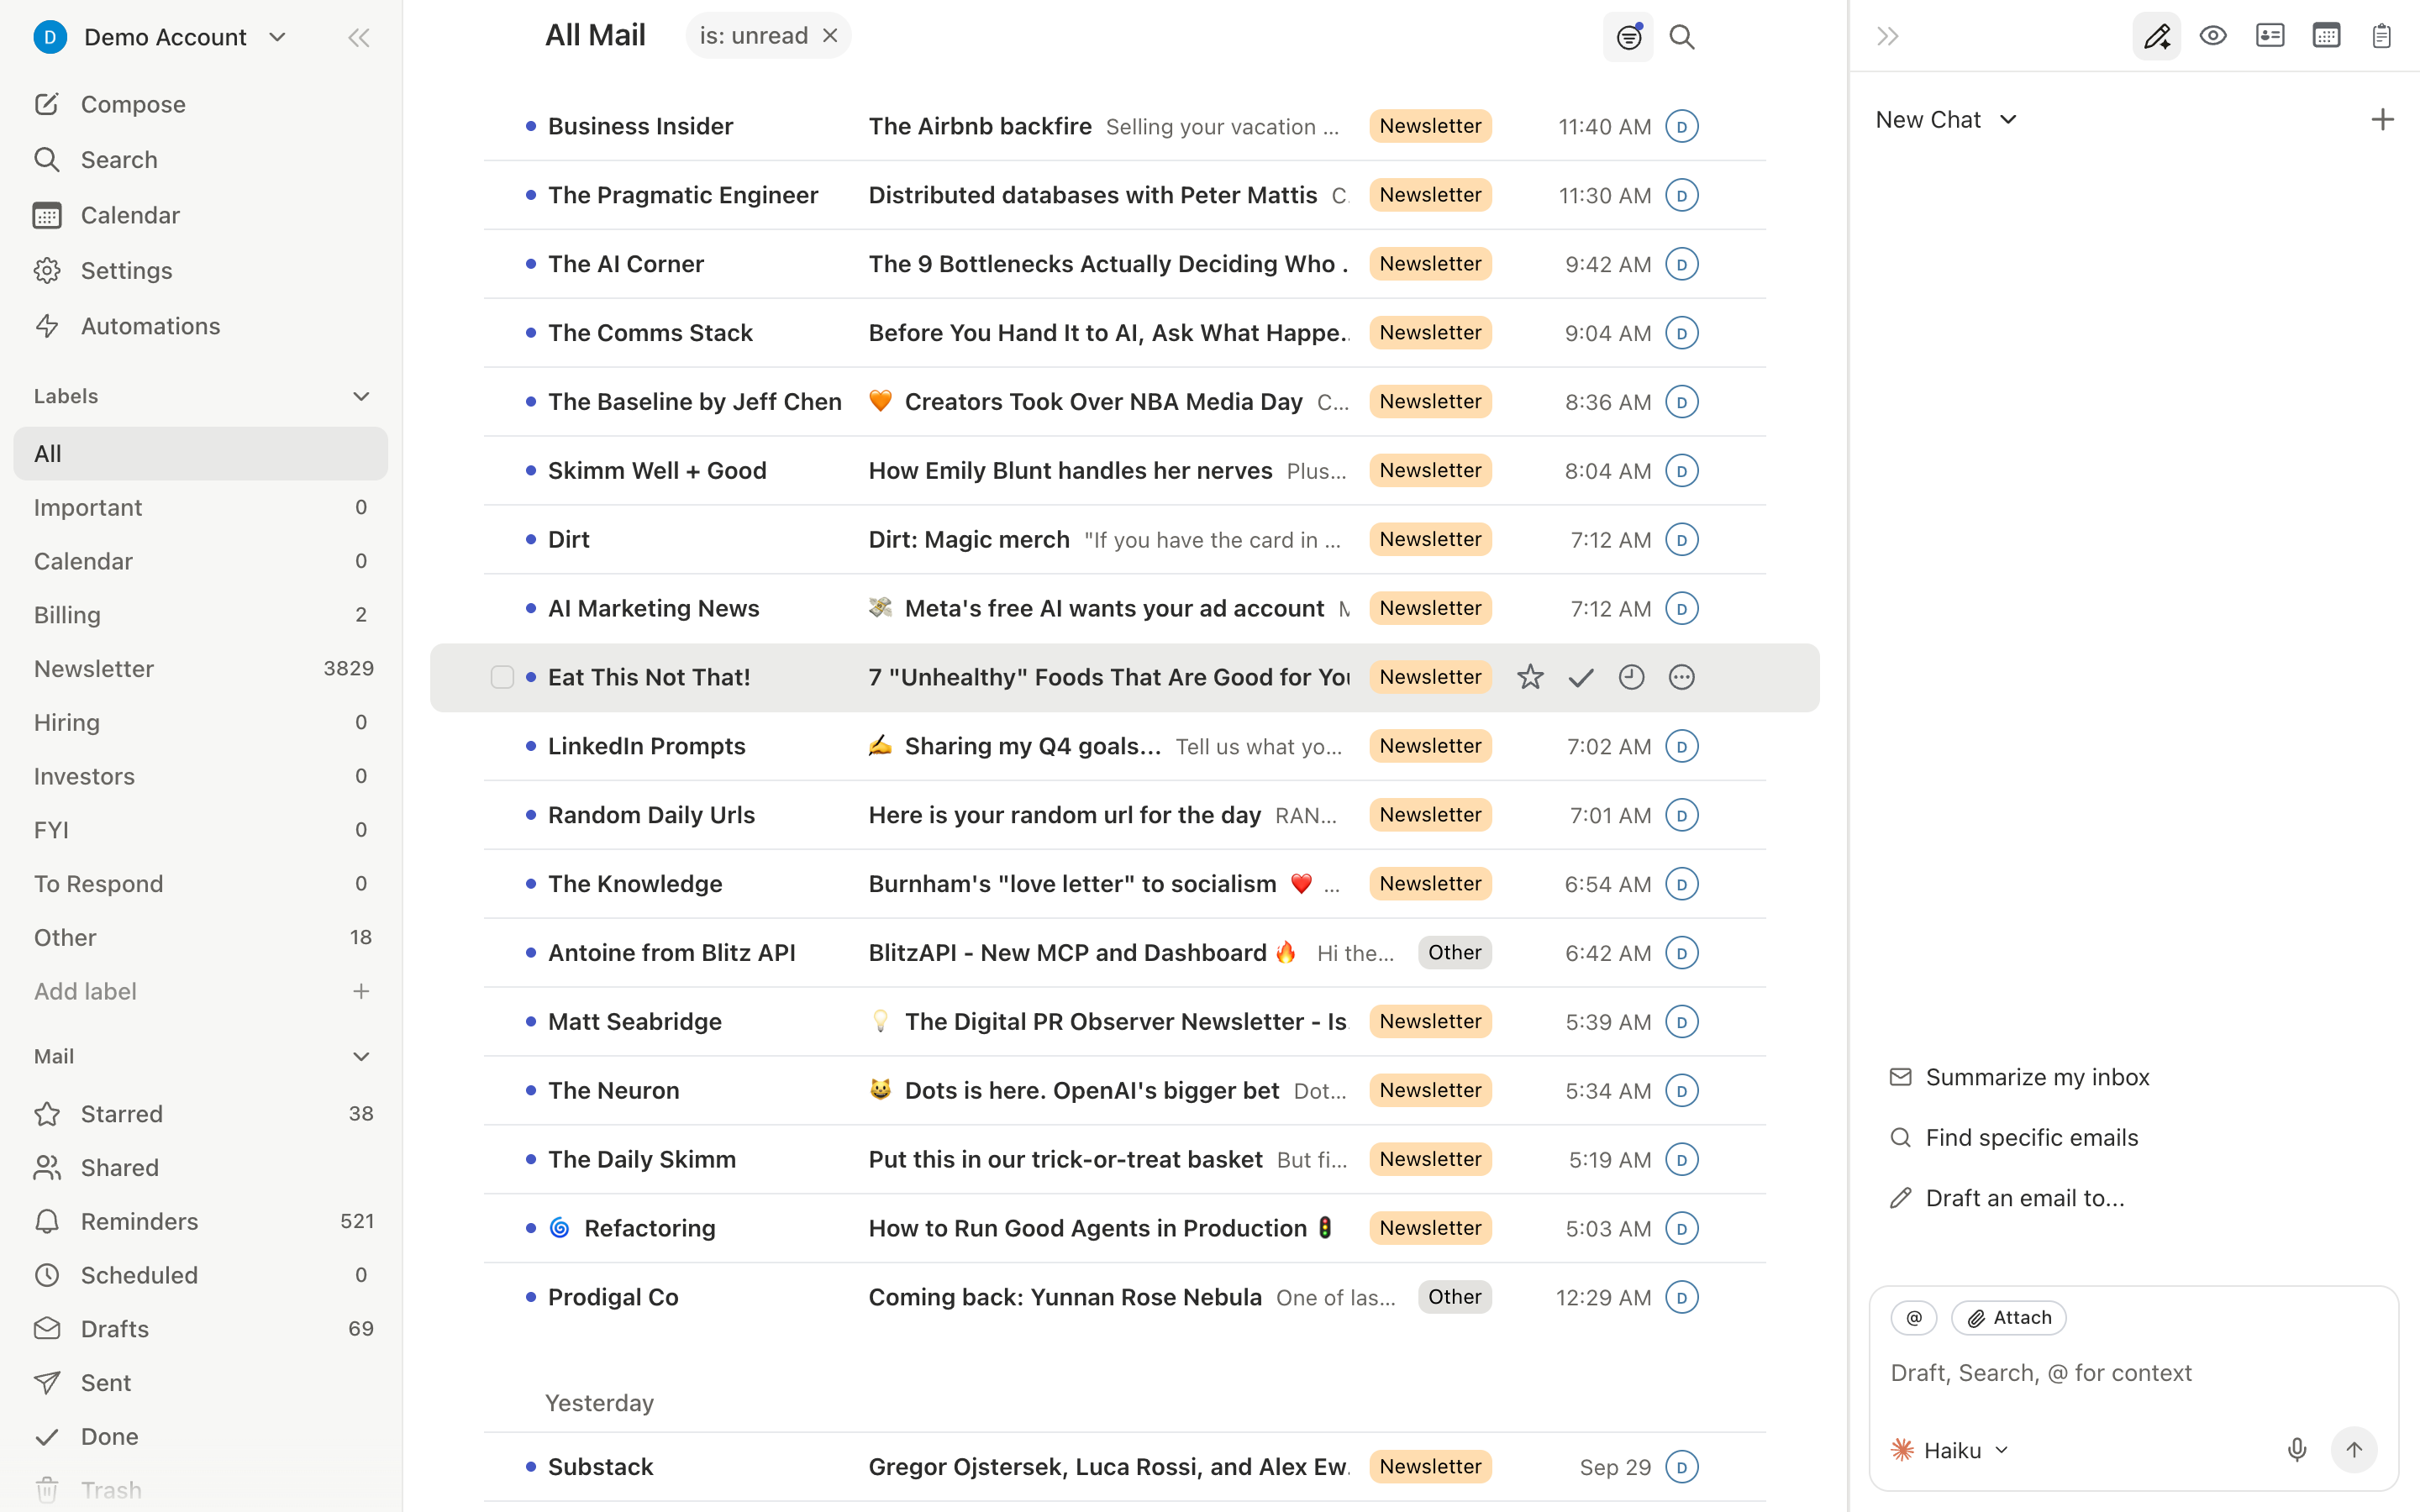
Task: Toggle the eye view icon in right panel
Action: (2212, 37)
